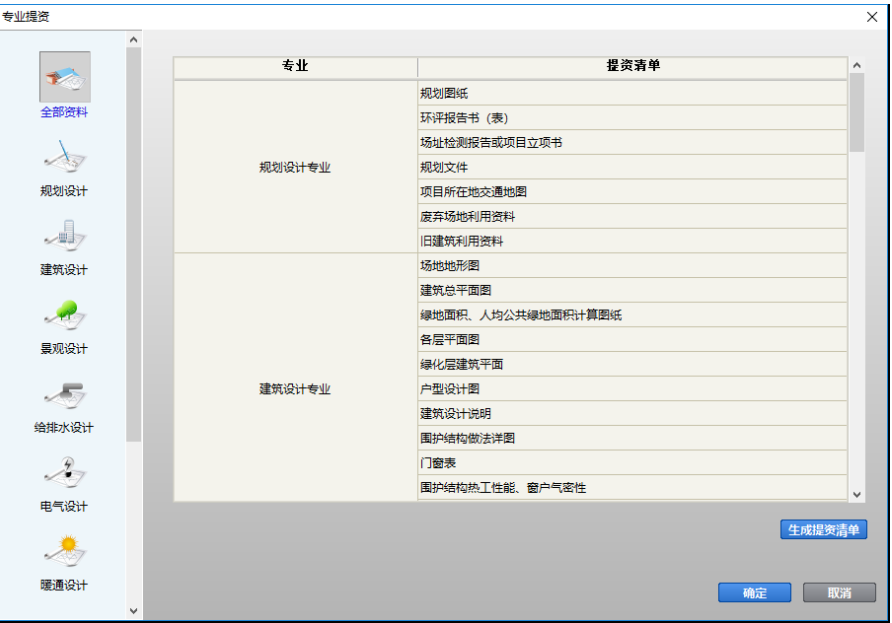Click the sidebar scroll up arrow
Screen dimensions: 892x623
click(133, 39)
